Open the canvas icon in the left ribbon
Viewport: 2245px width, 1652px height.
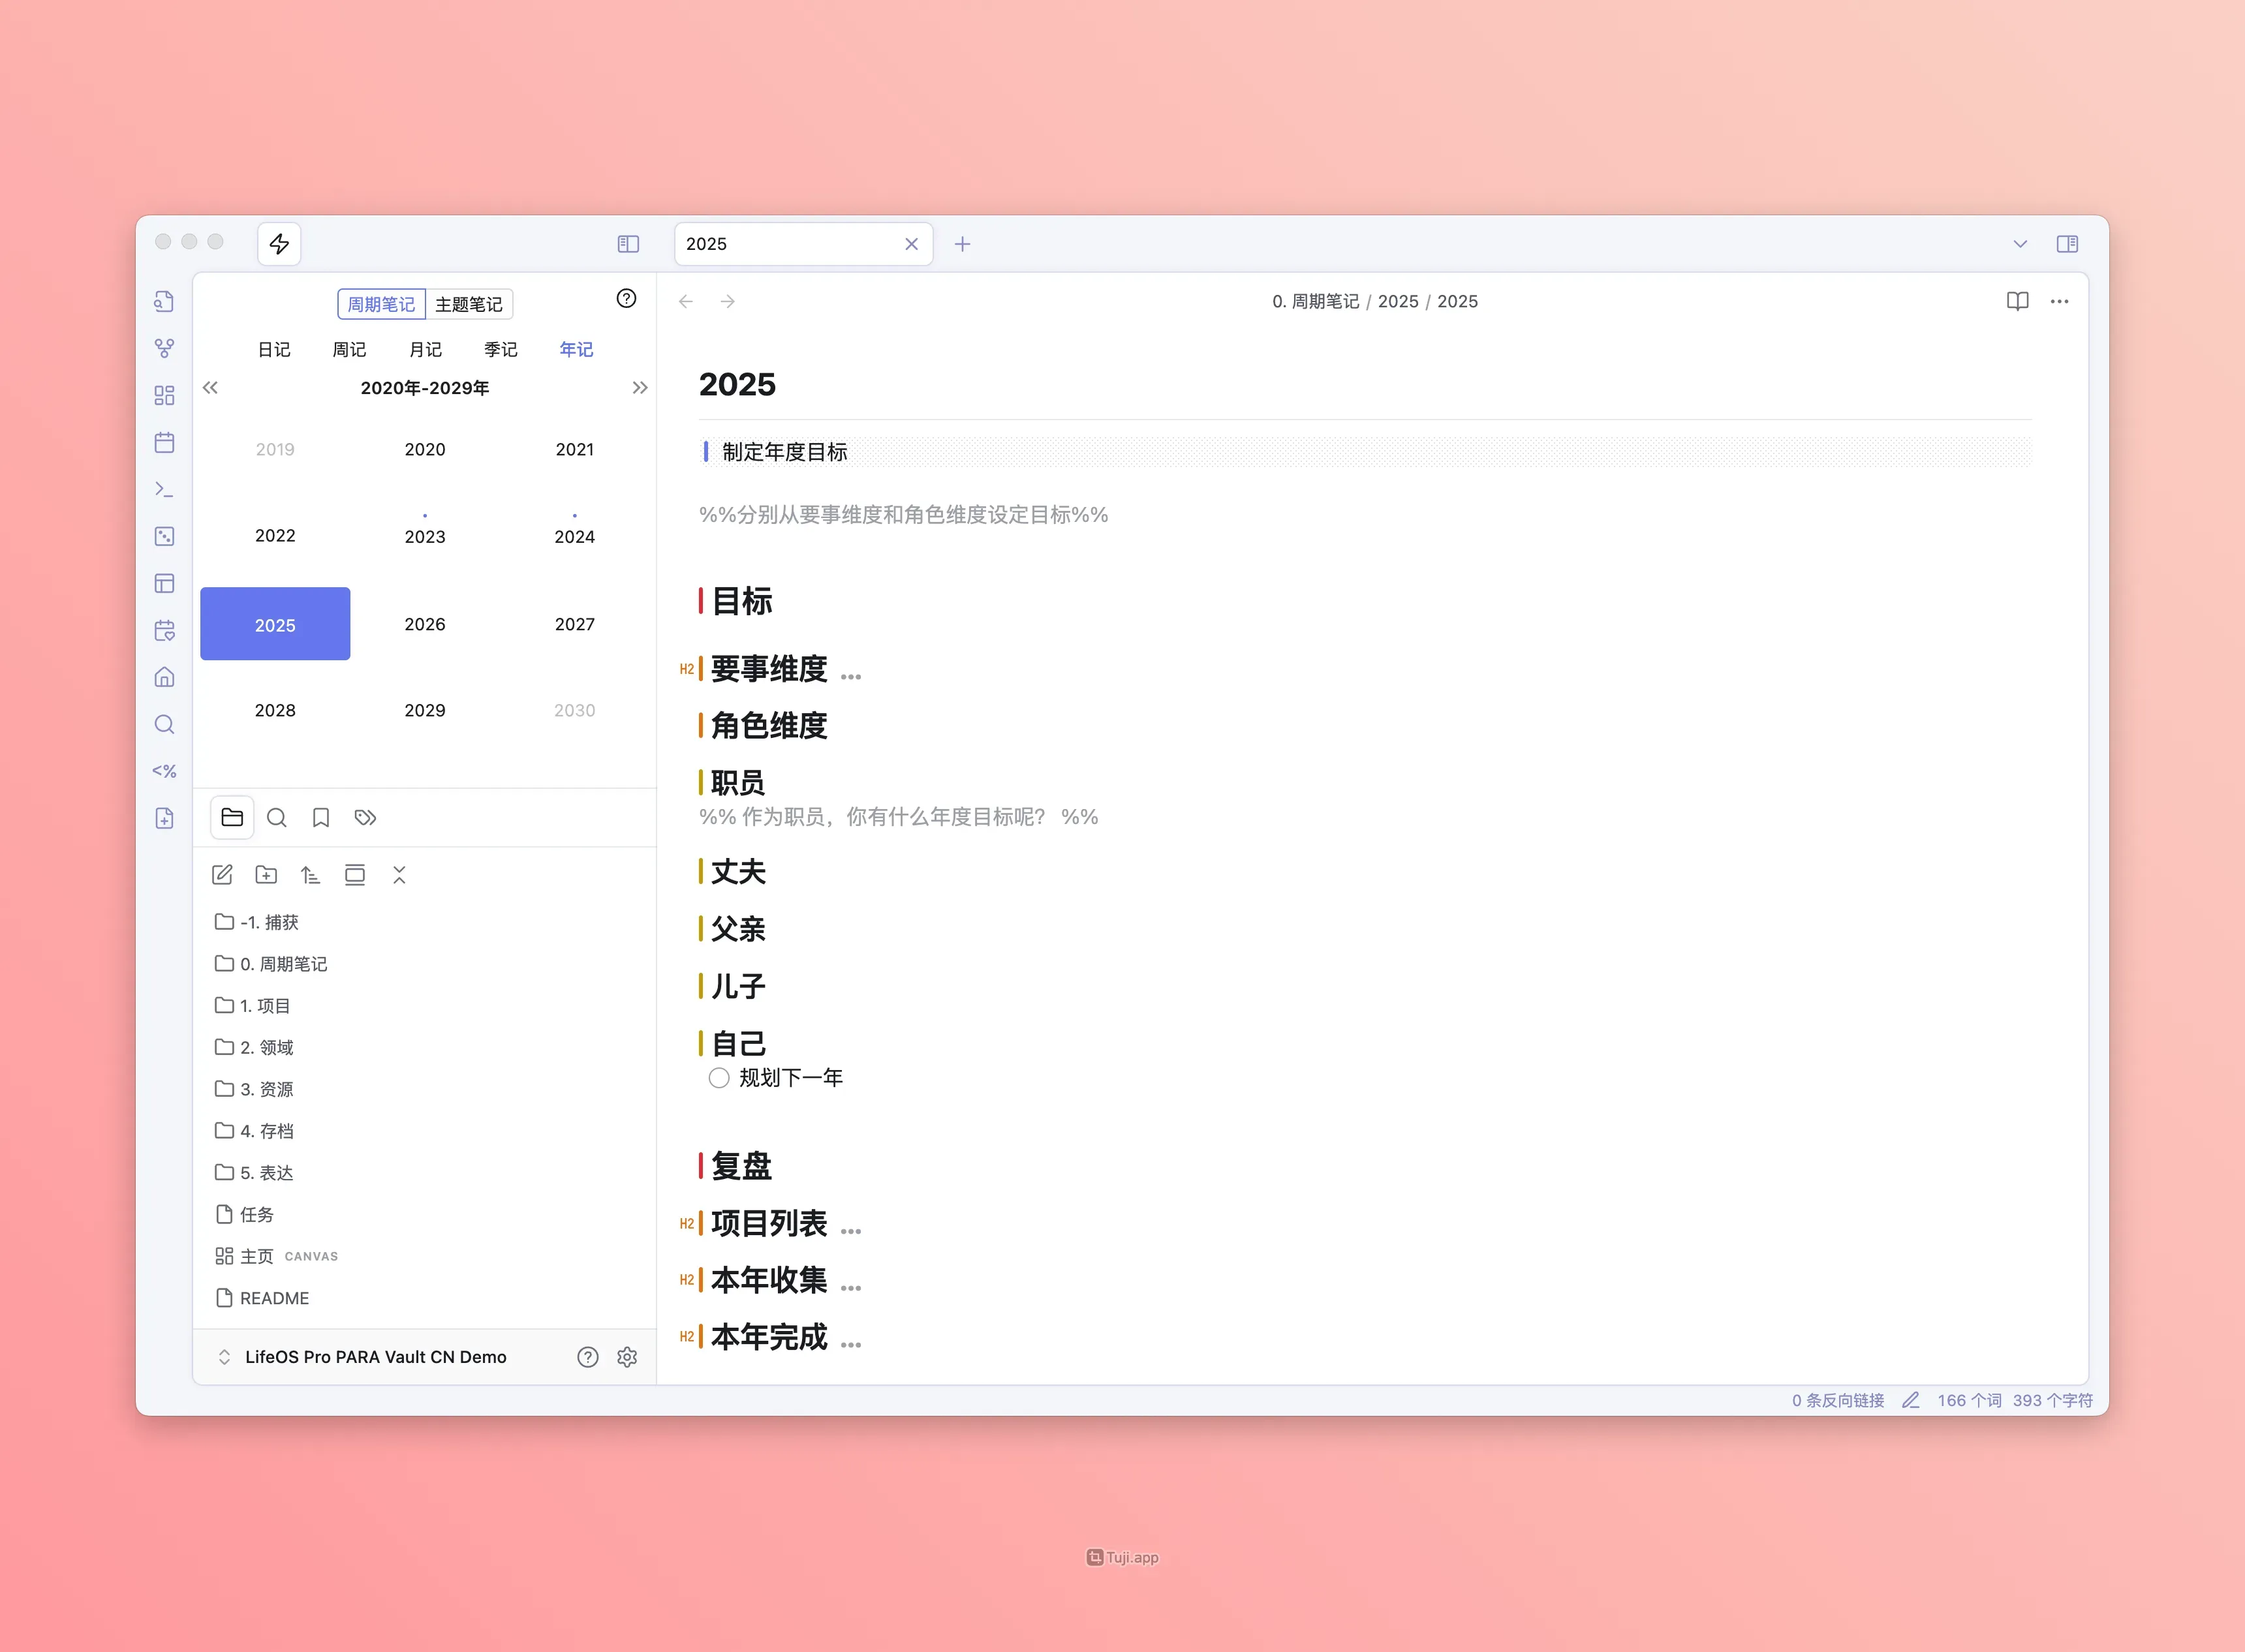[165, 395]
